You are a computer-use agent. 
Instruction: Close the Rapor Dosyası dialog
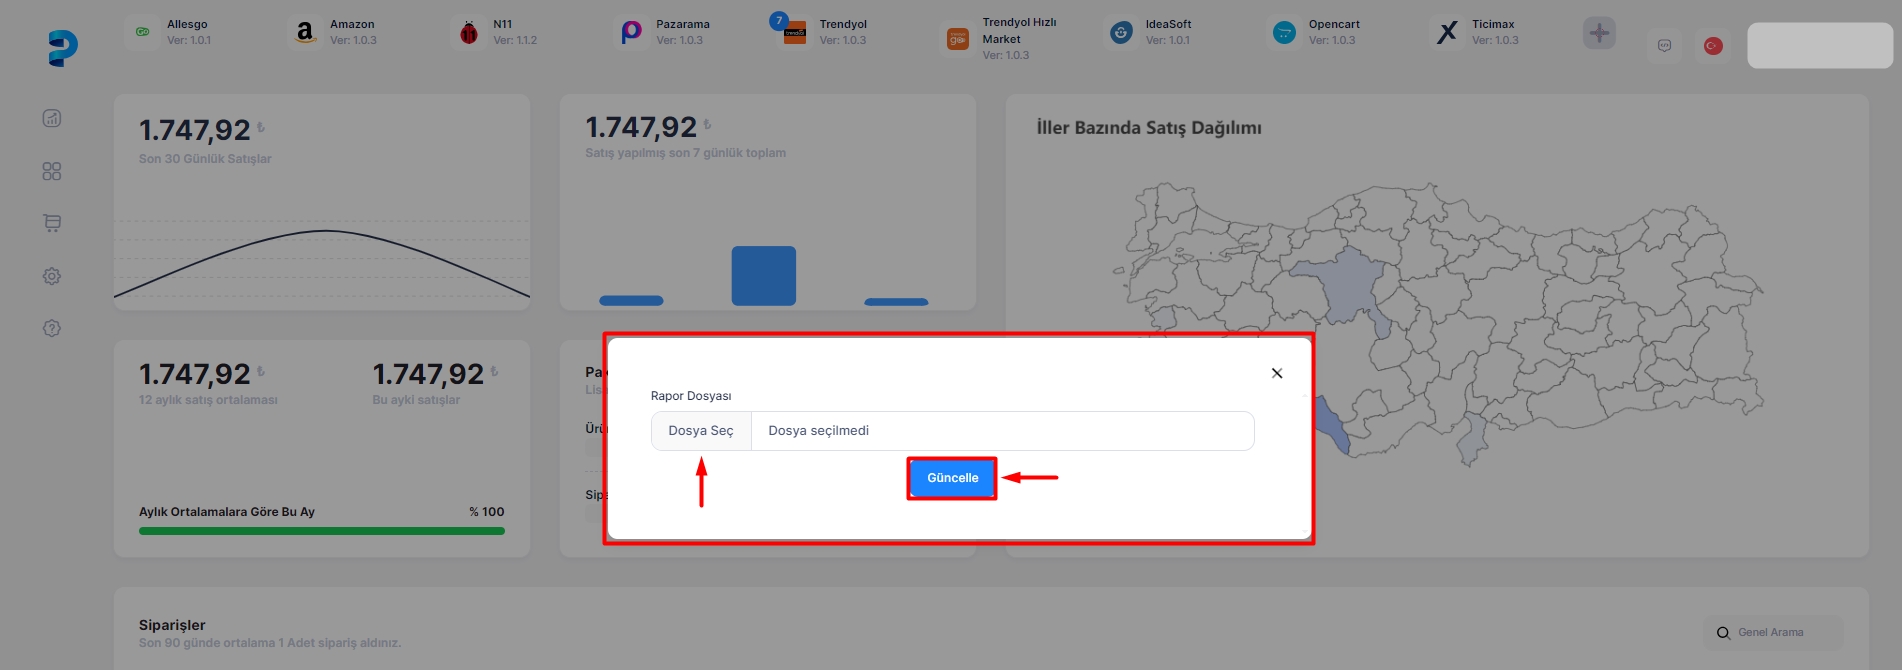click(1277, 373)
